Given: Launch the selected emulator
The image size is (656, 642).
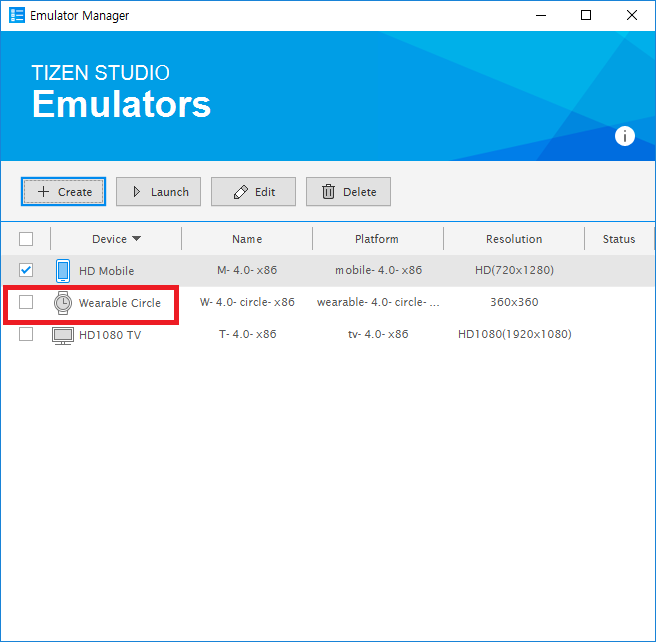Looking at the screenshot, I should pos(158,192).
